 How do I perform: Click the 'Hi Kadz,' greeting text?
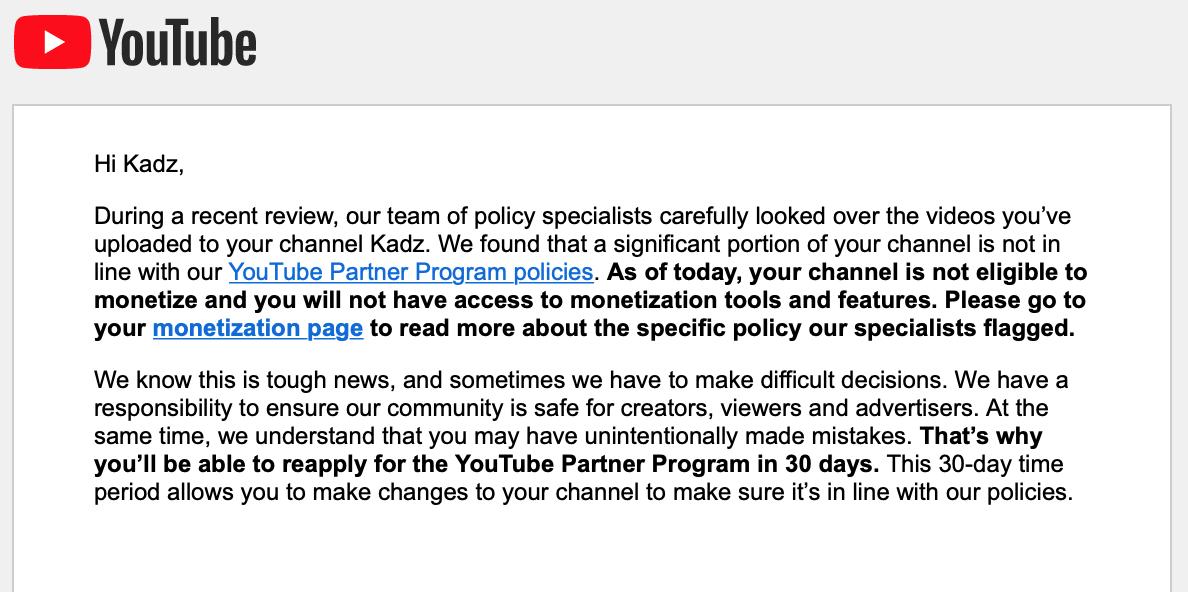pyautogui.click(x=139, y=164)
